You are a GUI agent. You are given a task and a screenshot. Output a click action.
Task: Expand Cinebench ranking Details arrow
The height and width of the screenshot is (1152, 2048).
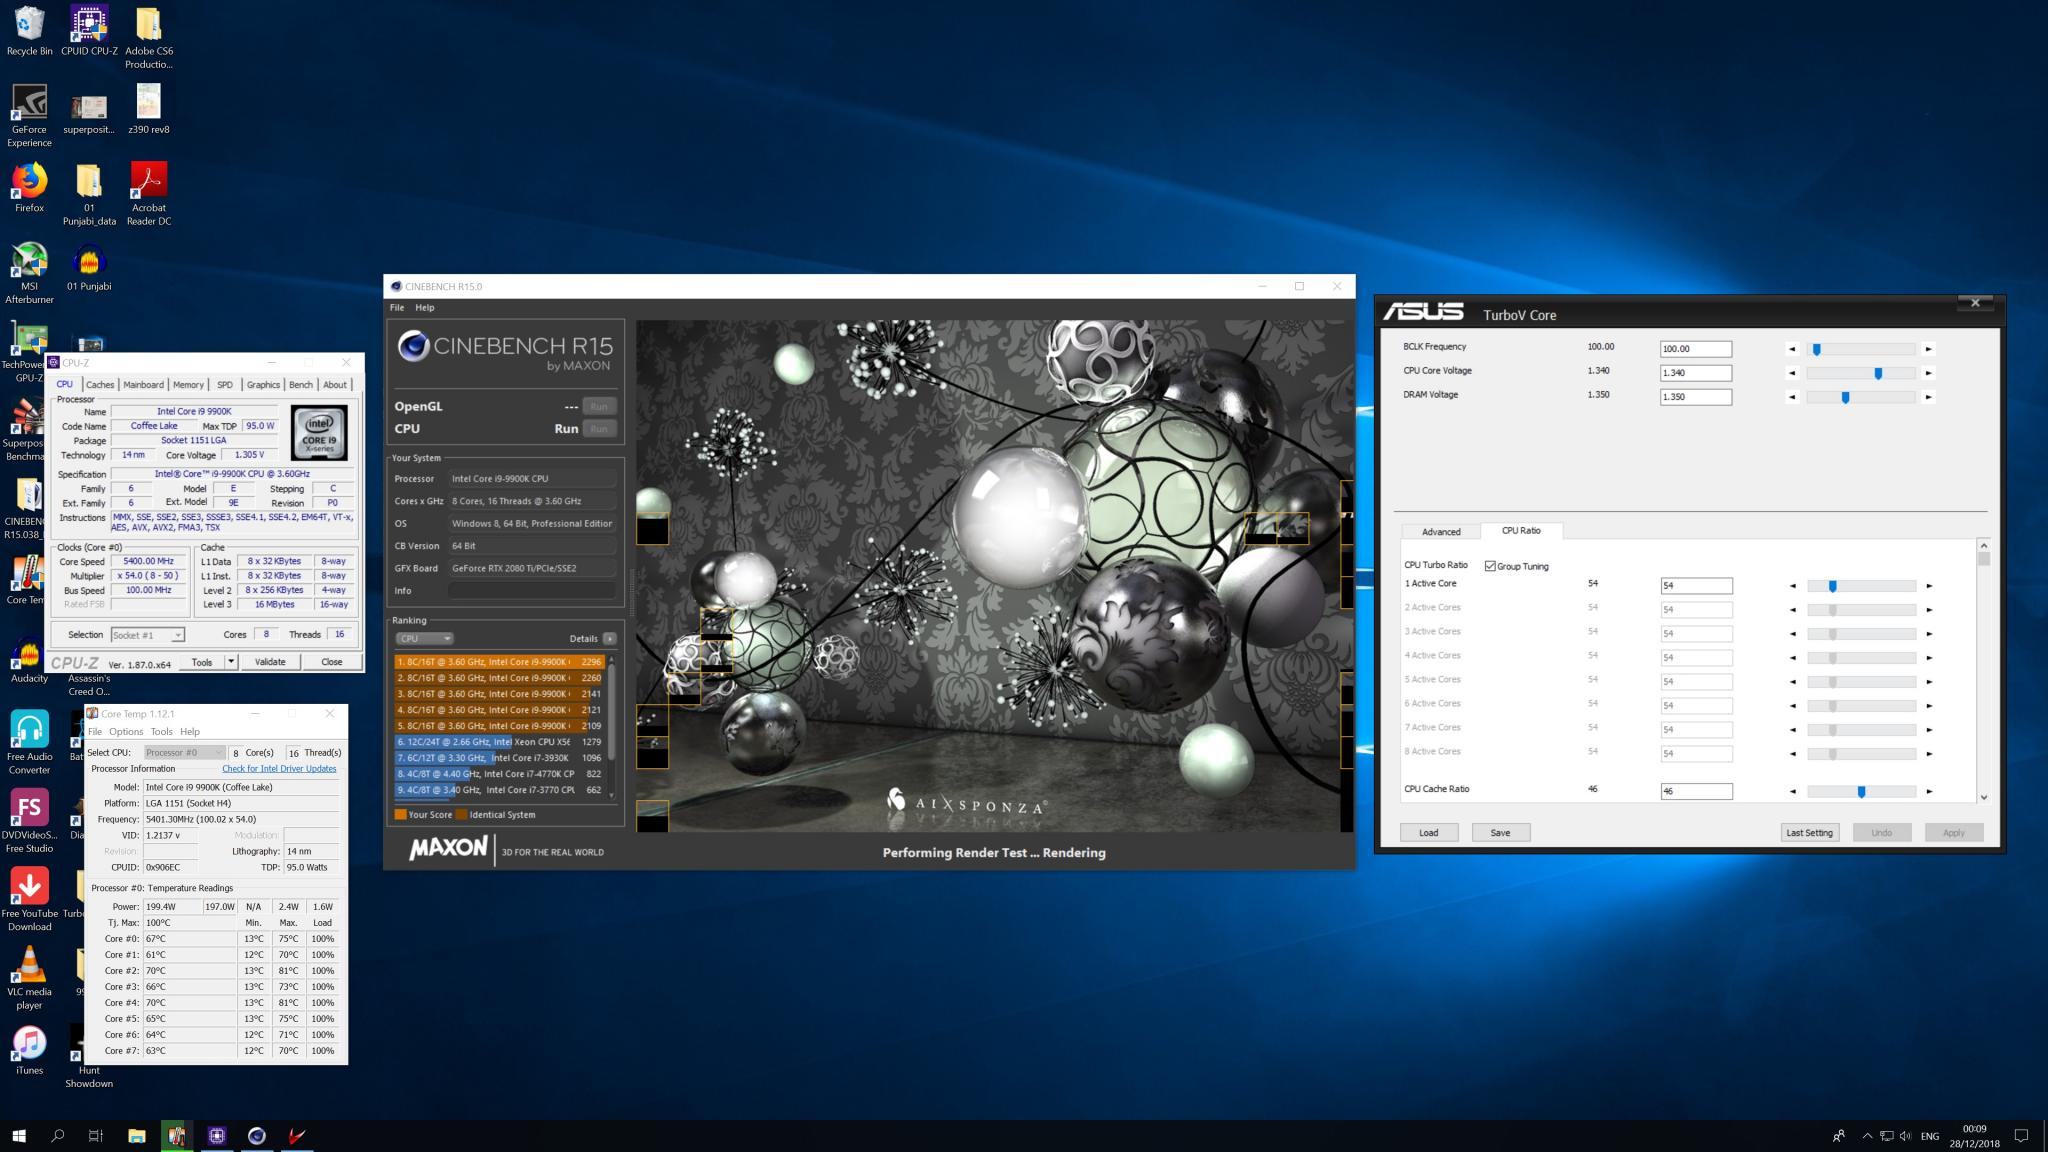[609, 638]
